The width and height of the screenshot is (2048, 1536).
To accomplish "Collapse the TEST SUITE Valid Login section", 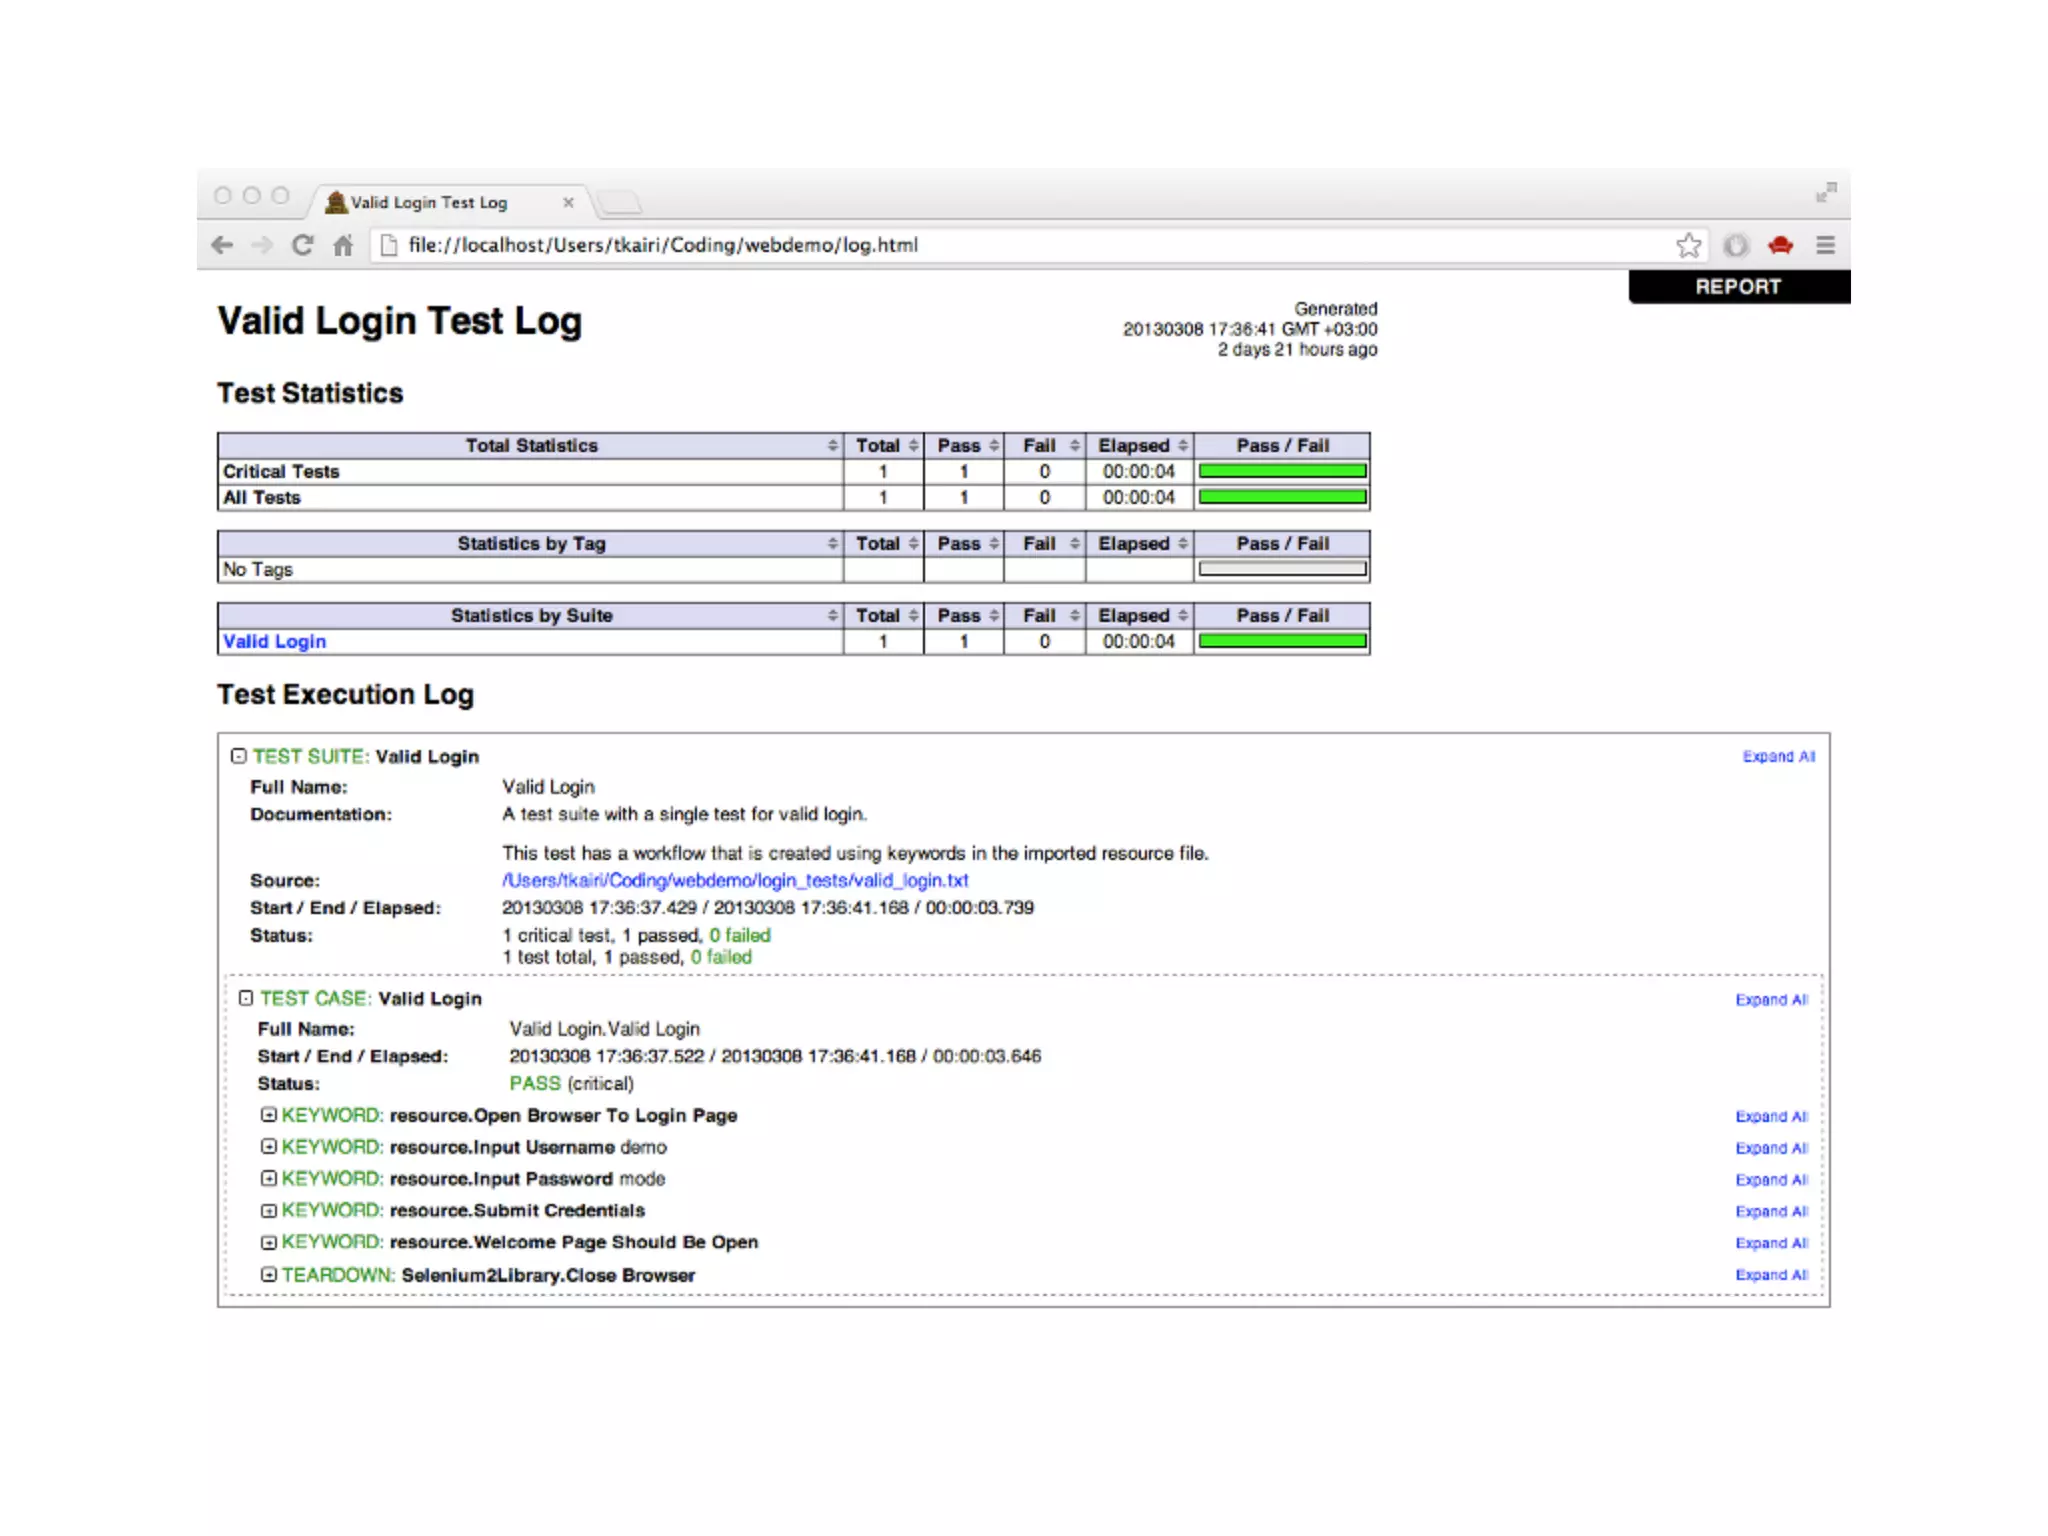I will (238, 756).
